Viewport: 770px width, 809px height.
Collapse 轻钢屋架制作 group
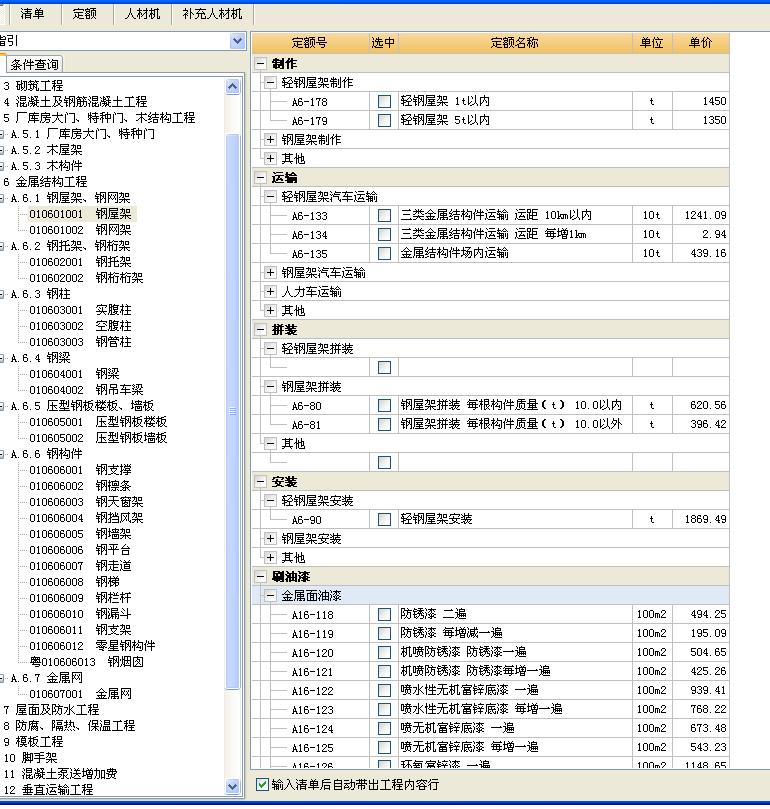coord(270,83)
